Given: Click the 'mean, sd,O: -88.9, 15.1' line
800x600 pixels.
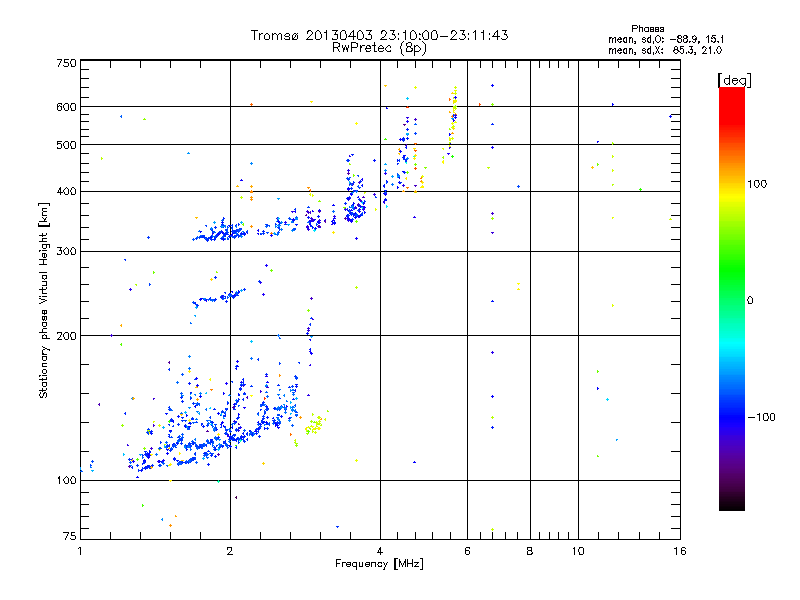Looking at the screenshot, I should (666, 39).
